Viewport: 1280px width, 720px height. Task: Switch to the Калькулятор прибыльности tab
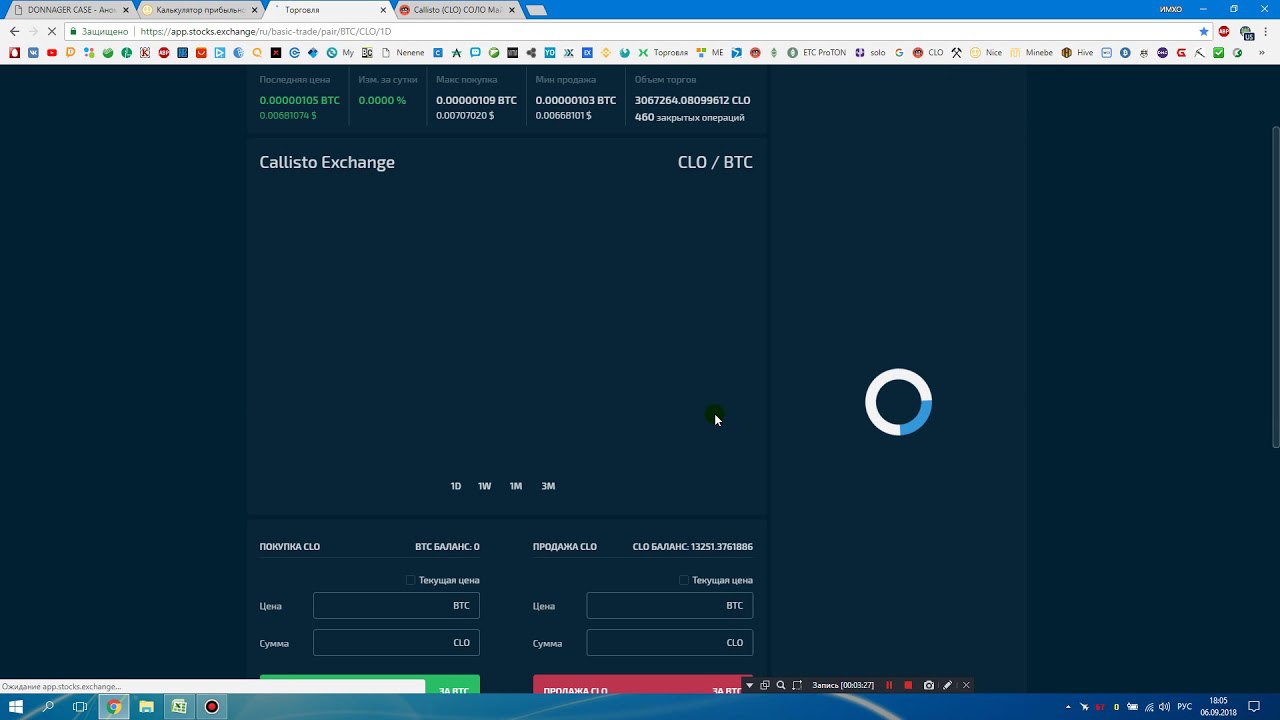click(x=198, y=10)
